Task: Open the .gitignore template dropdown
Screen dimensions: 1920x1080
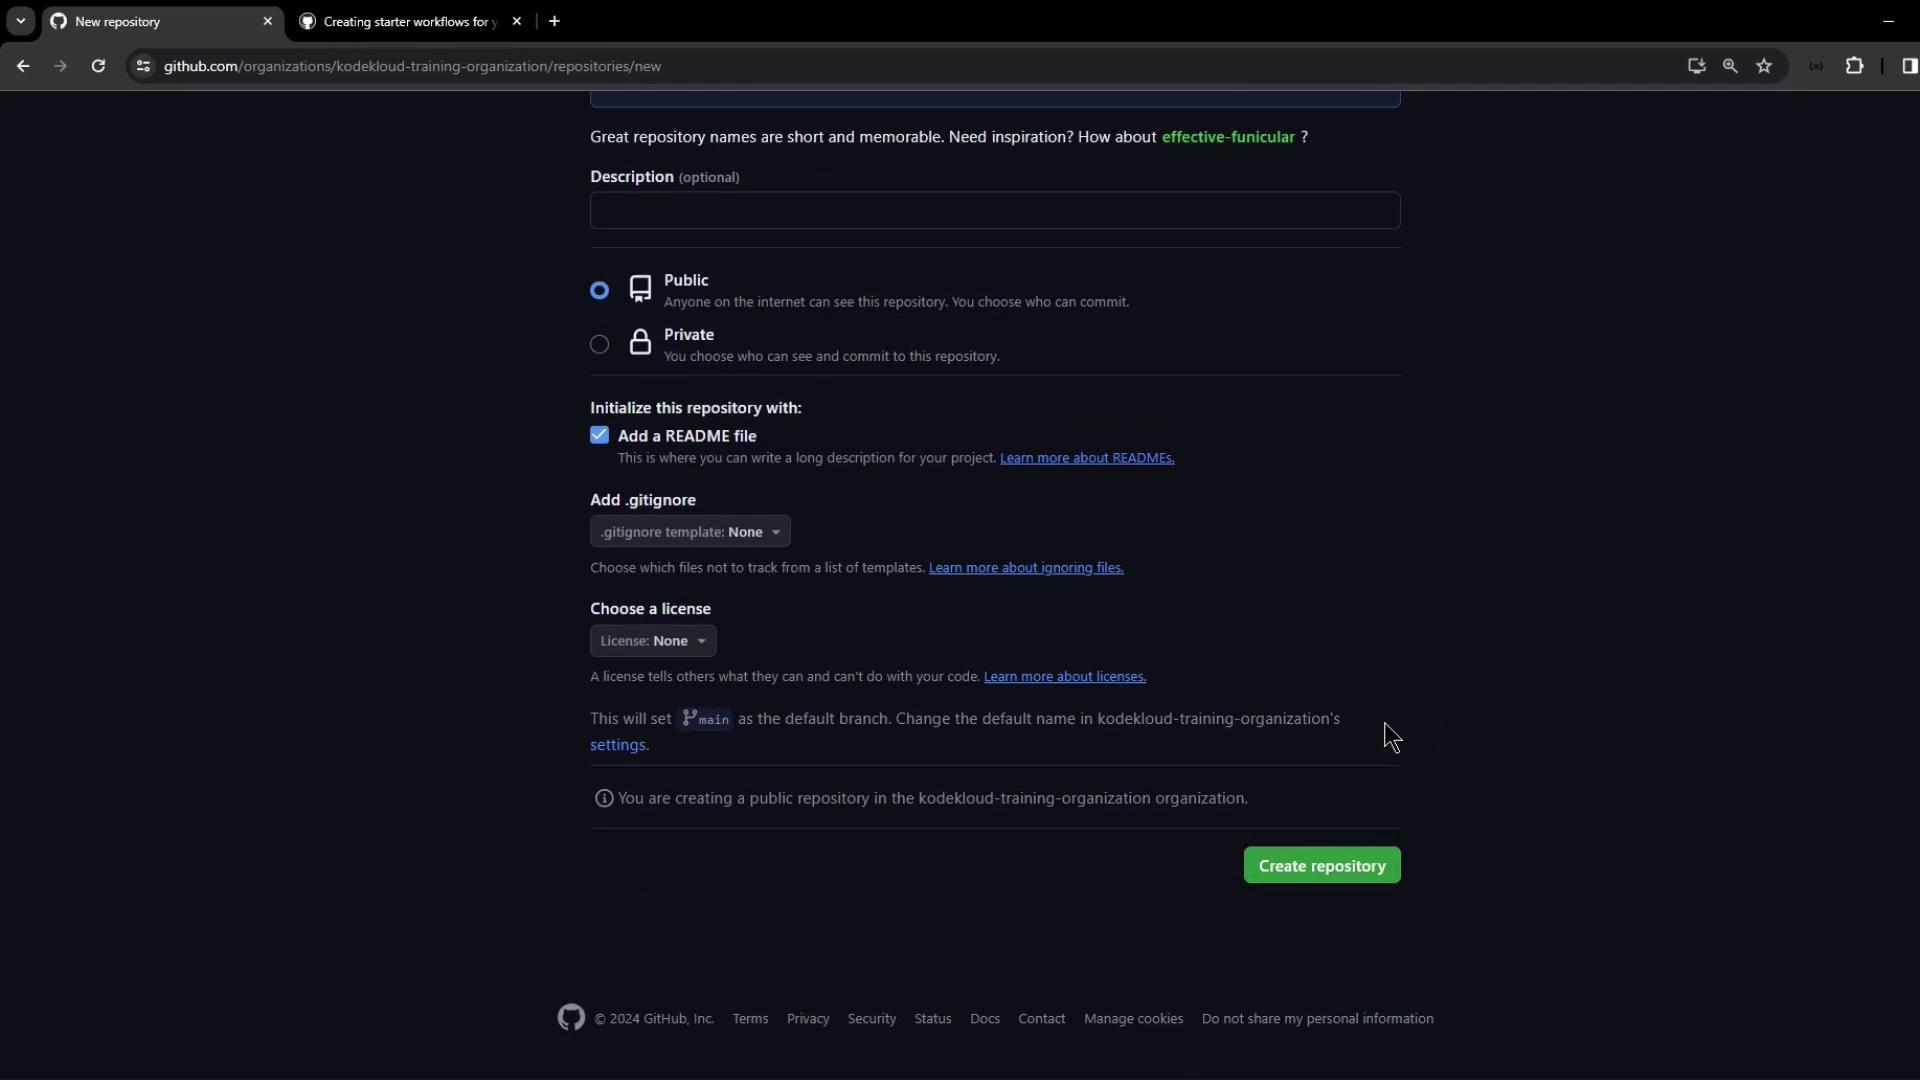Action: [690, 532]
